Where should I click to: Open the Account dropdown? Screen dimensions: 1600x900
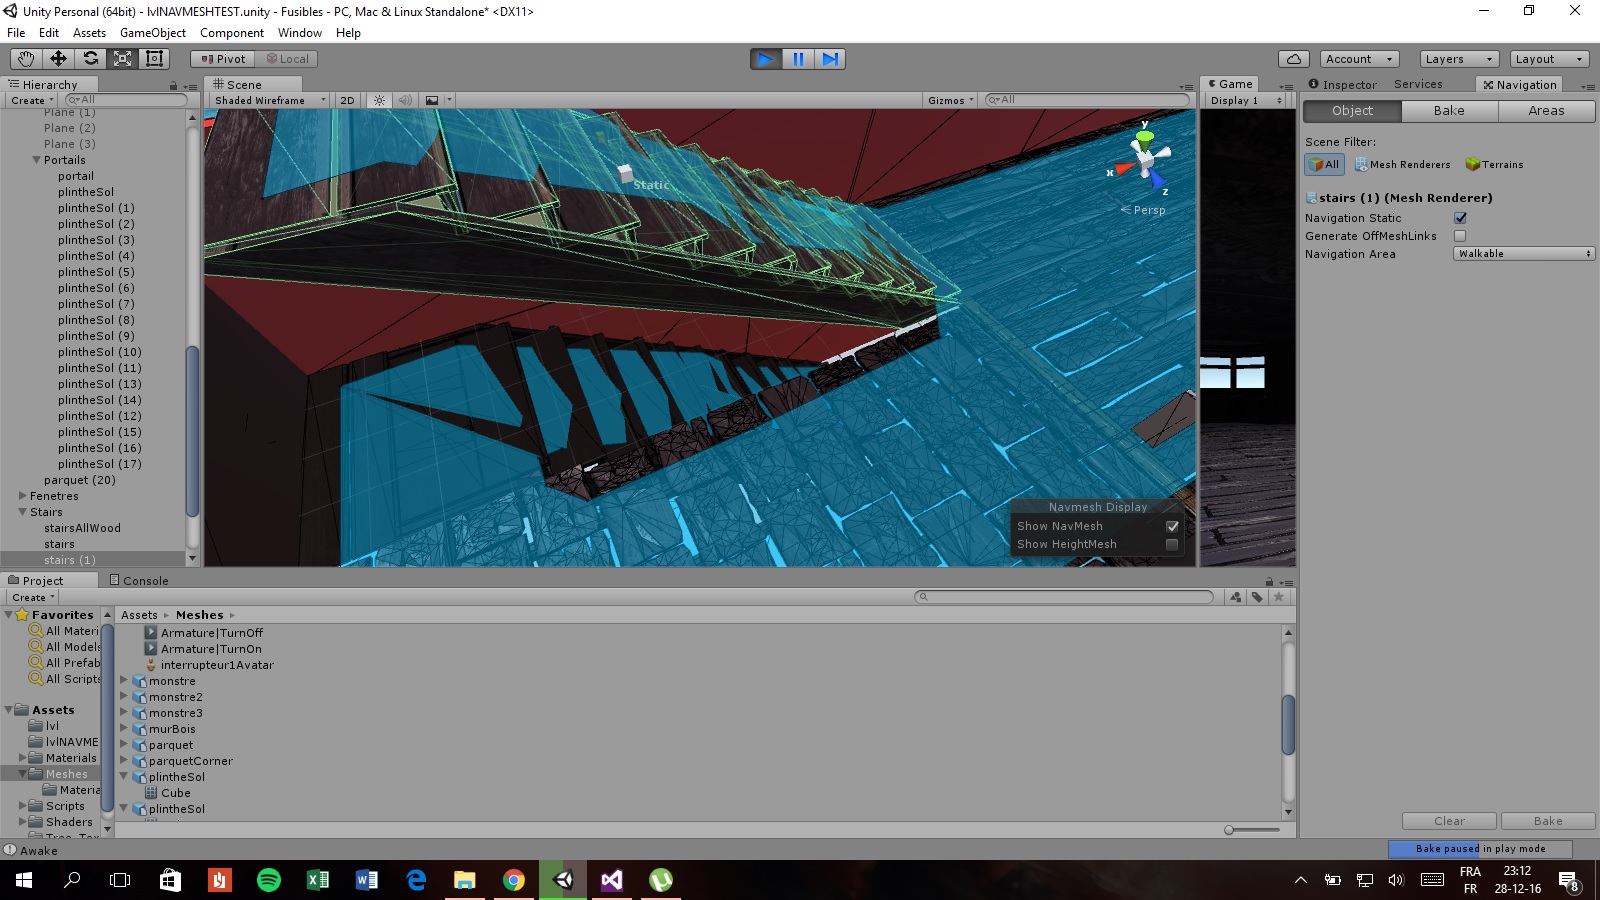tap(1359, 59)
